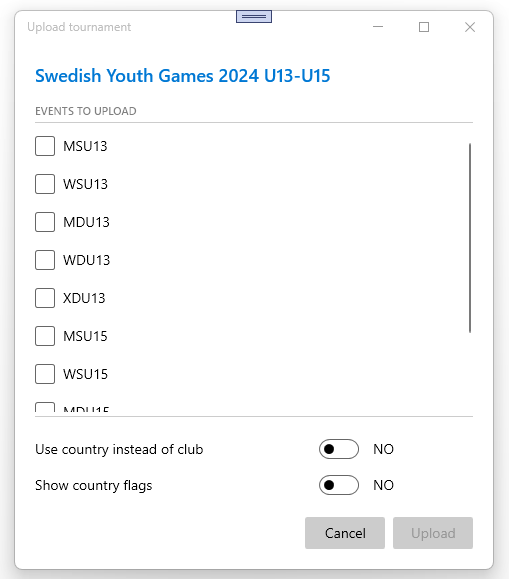Viewport: 509px width, 579px height.
Task: Click the drag handle icon at top
Action: click(x=254, y=17)
